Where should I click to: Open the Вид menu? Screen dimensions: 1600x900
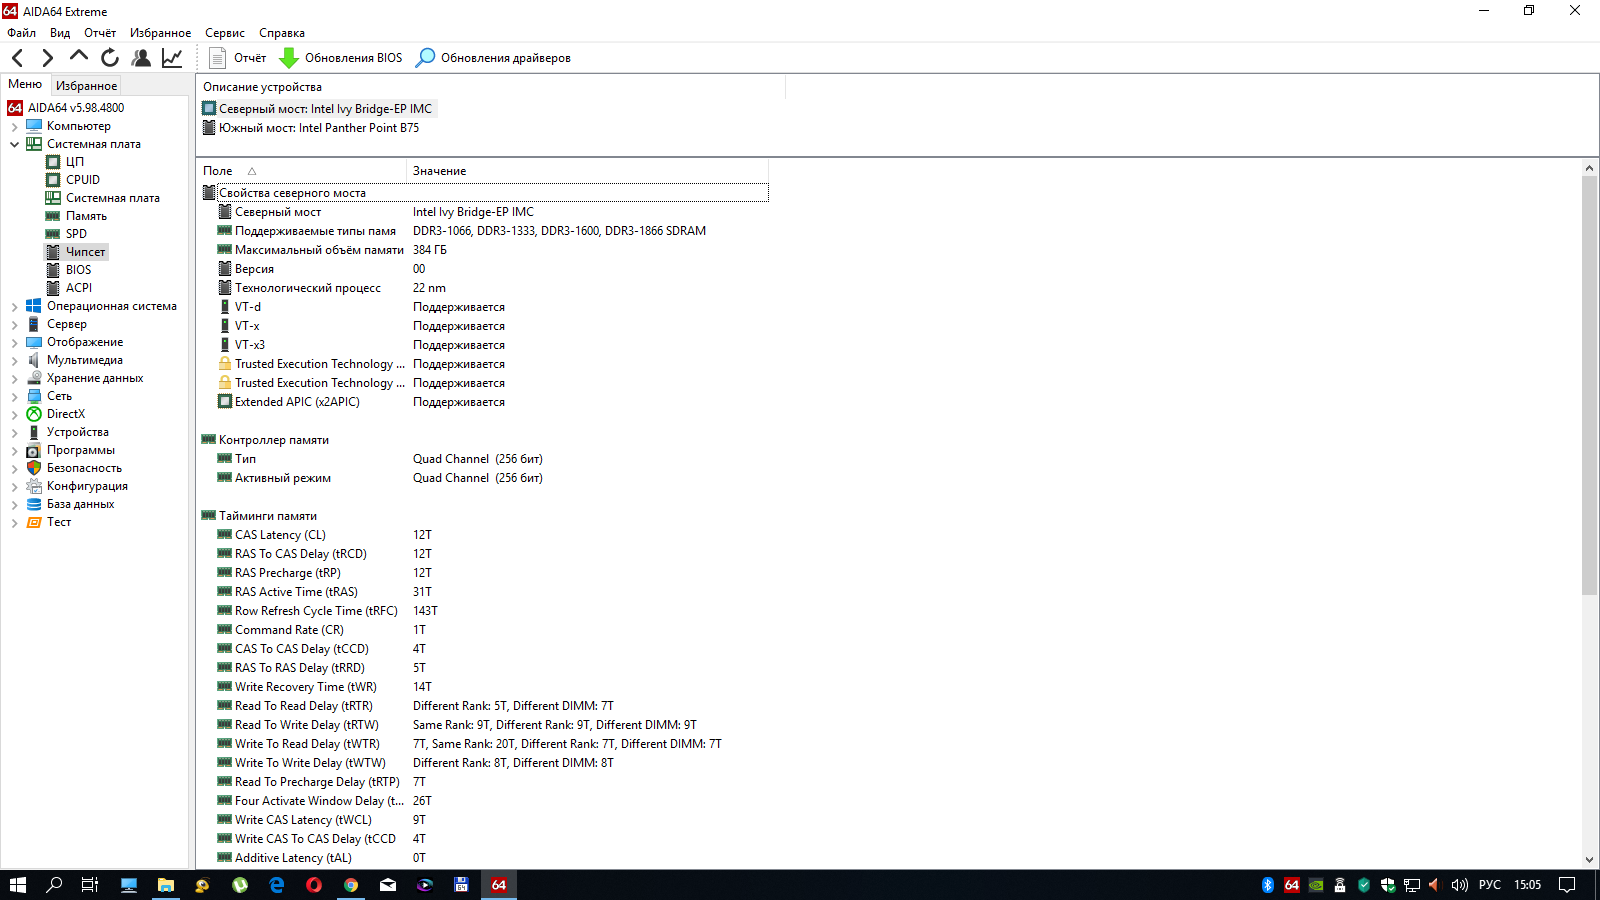(60, 33)
